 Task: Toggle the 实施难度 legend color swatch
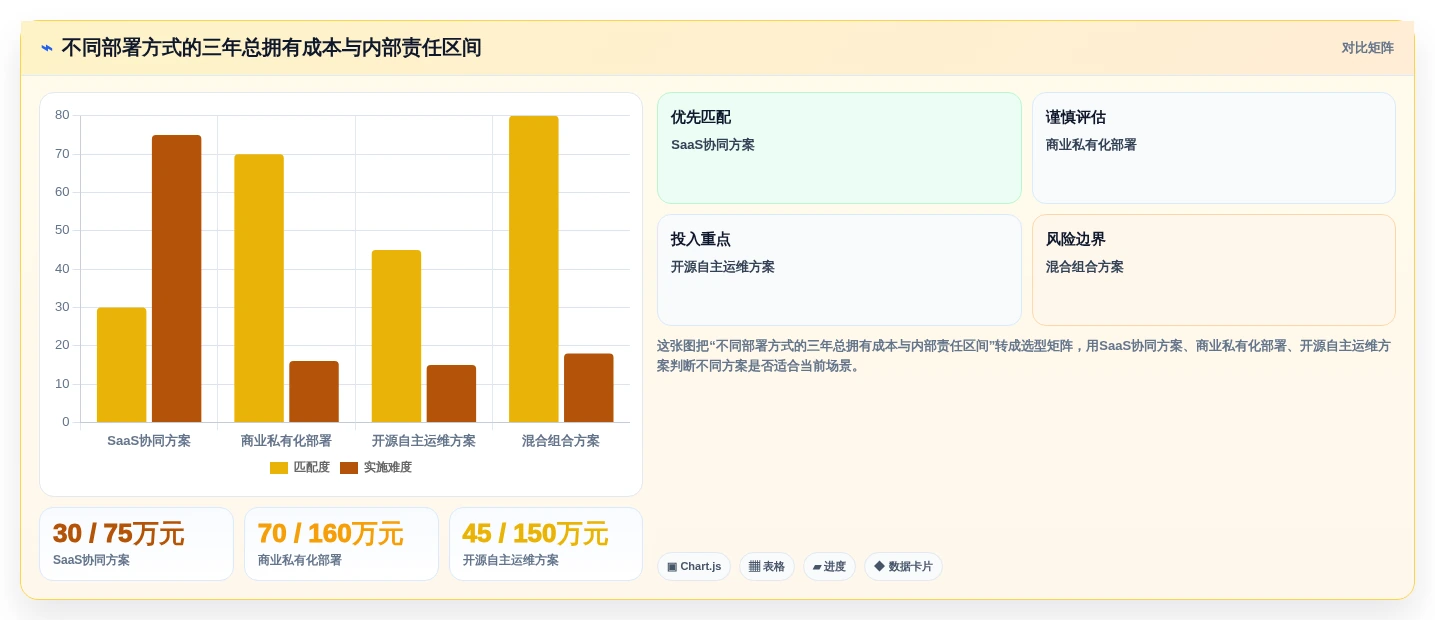pos(349,468)
